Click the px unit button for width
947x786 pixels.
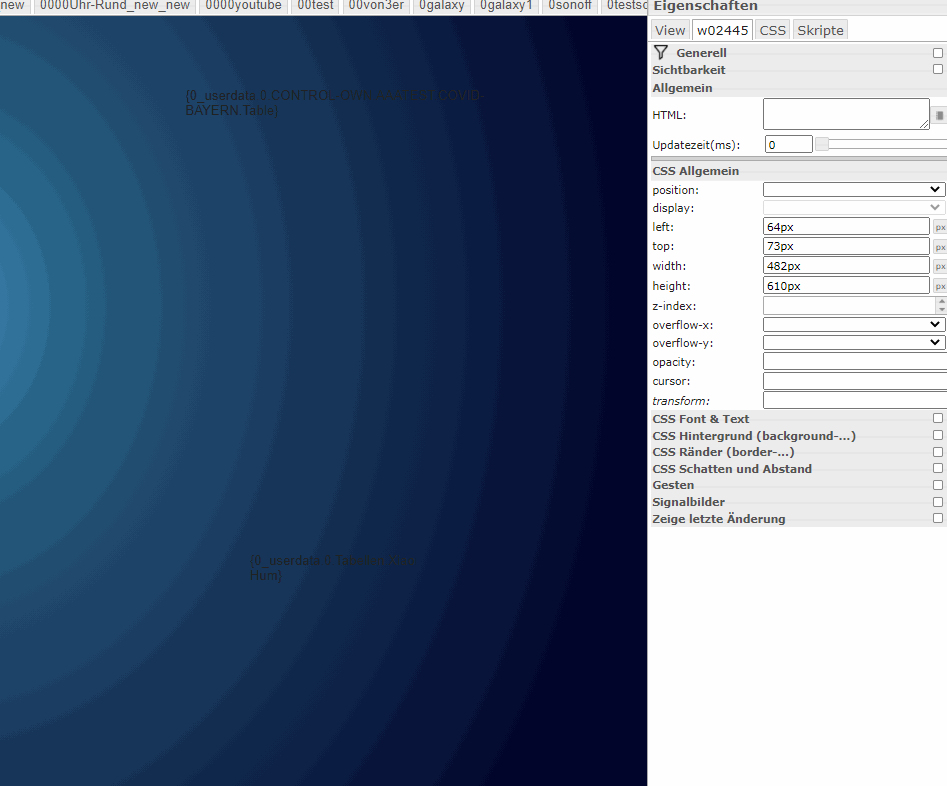pos(940,266)
